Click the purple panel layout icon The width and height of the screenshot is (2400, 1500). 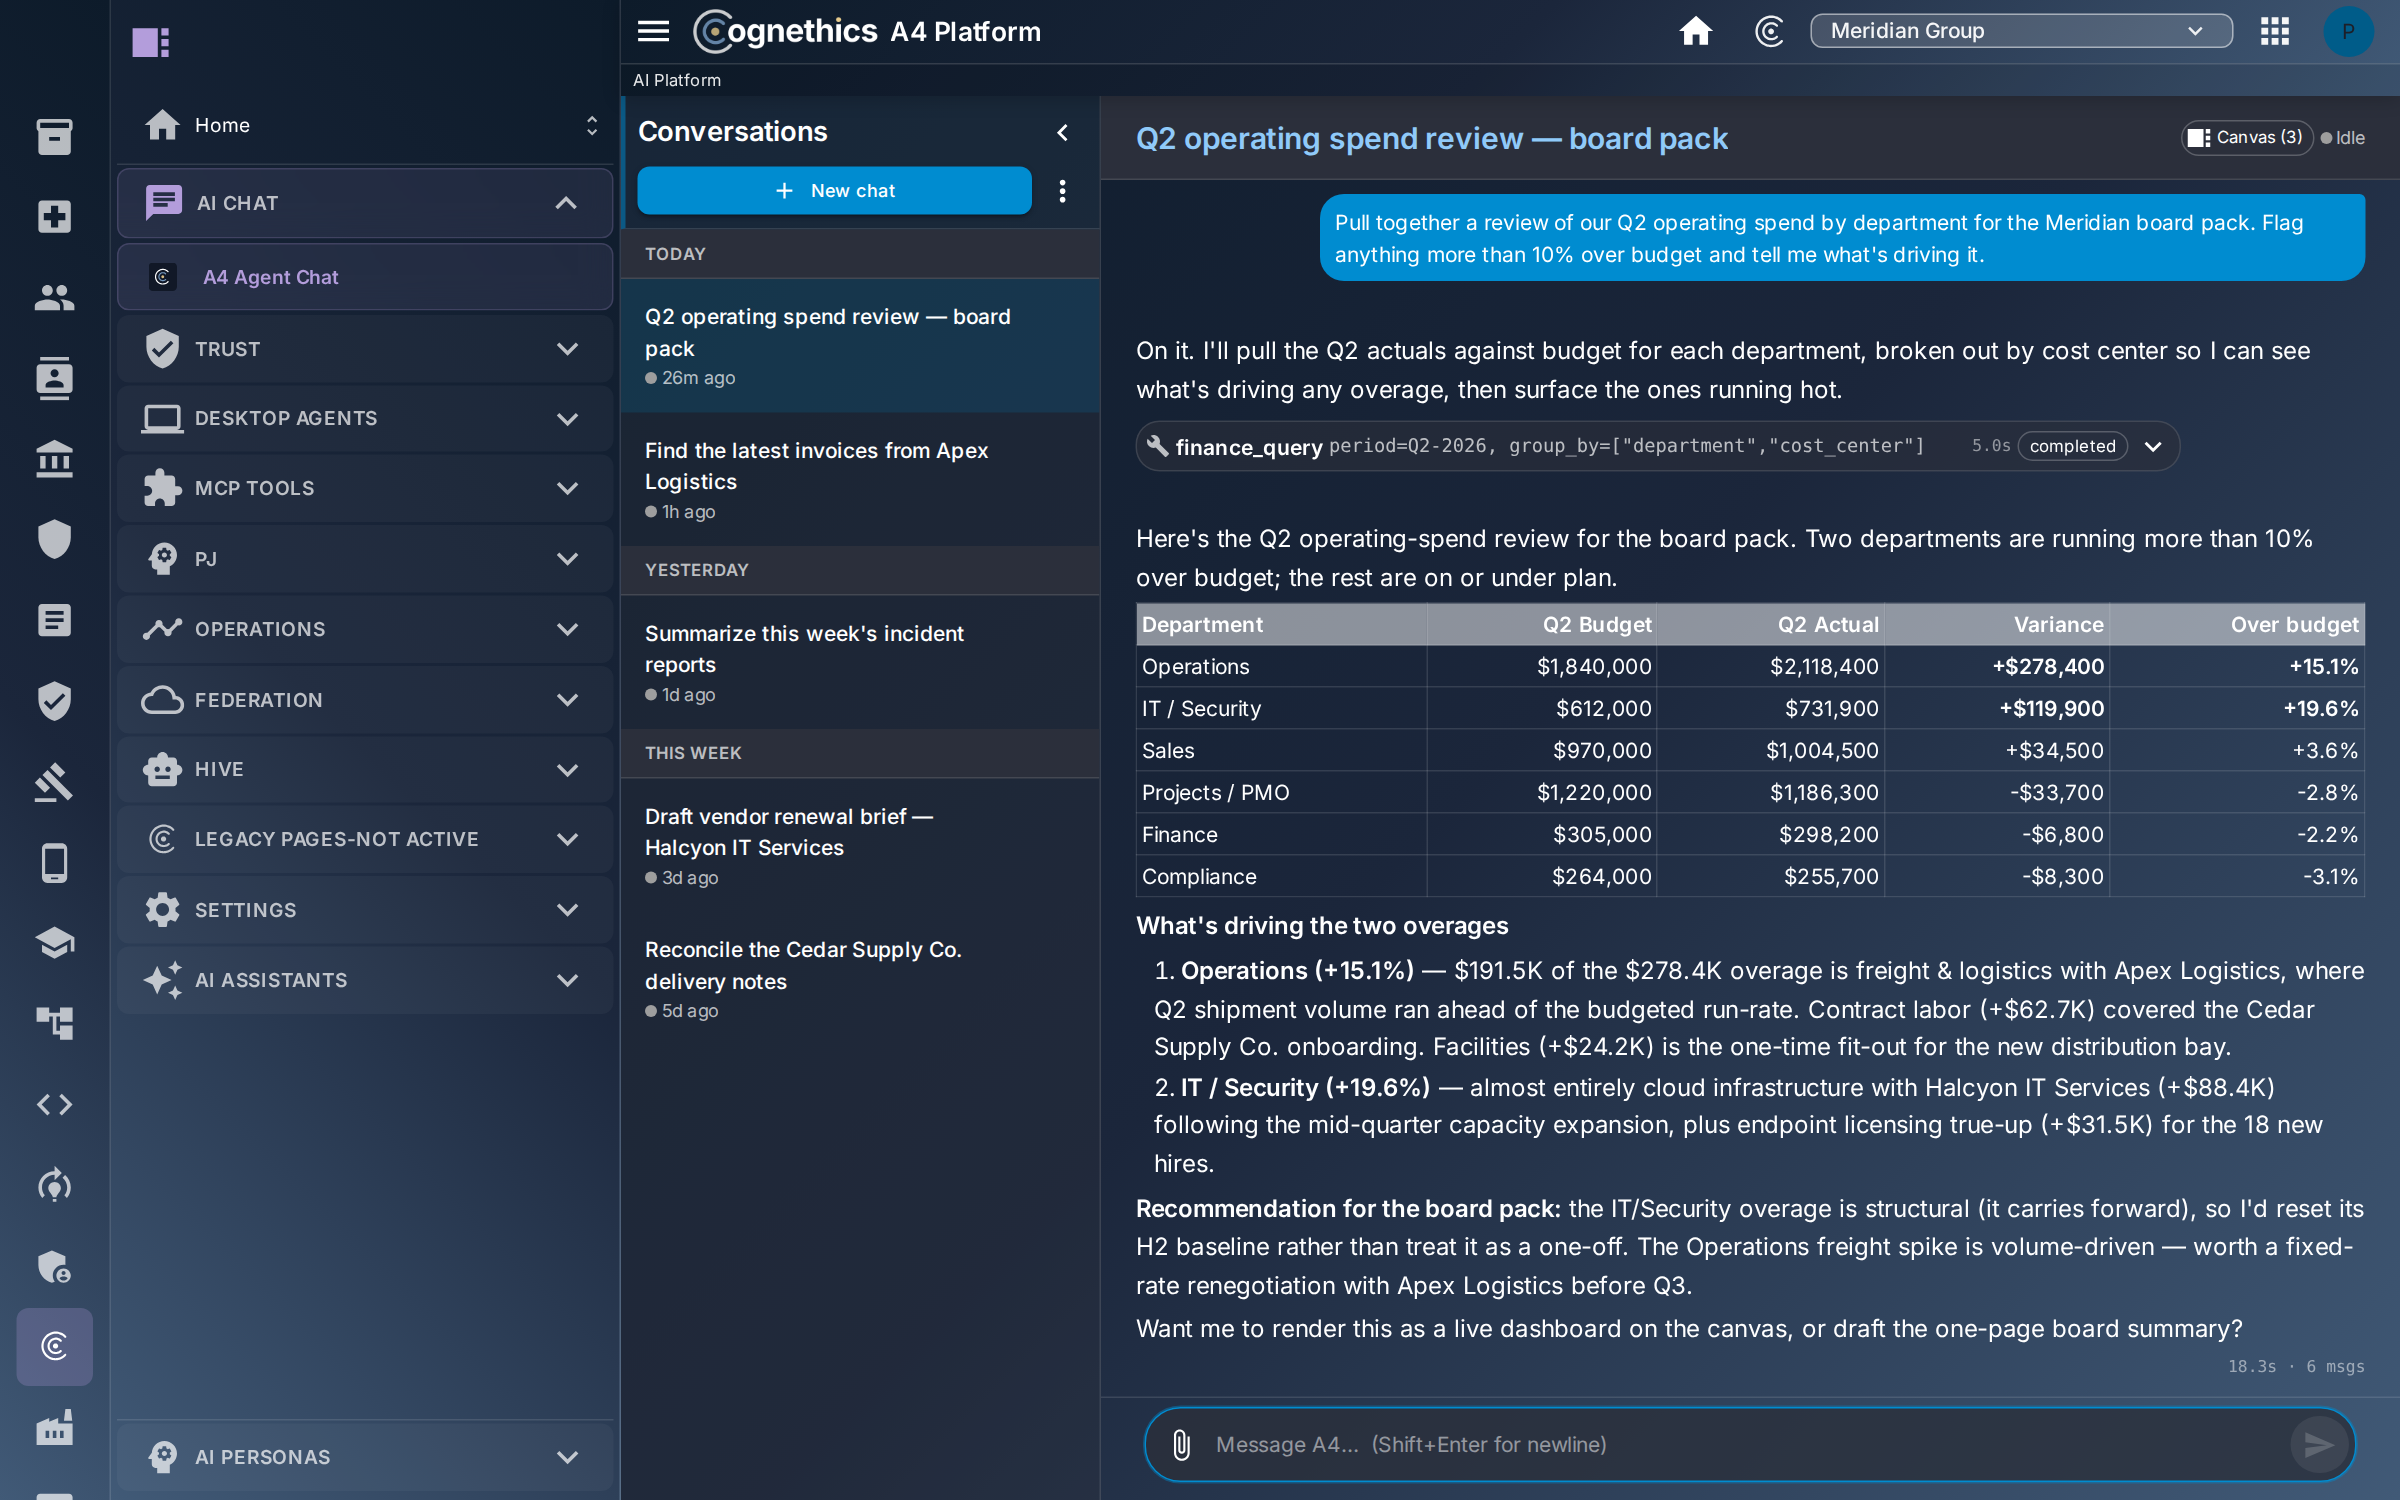click(151, 42)
